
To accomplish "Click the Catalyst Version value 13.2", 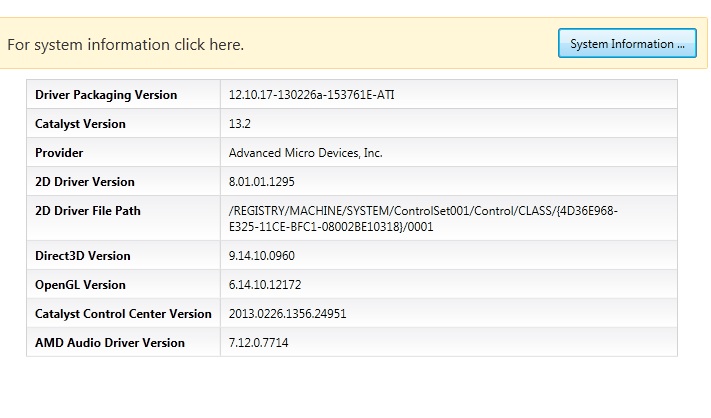I will point(239,124).
